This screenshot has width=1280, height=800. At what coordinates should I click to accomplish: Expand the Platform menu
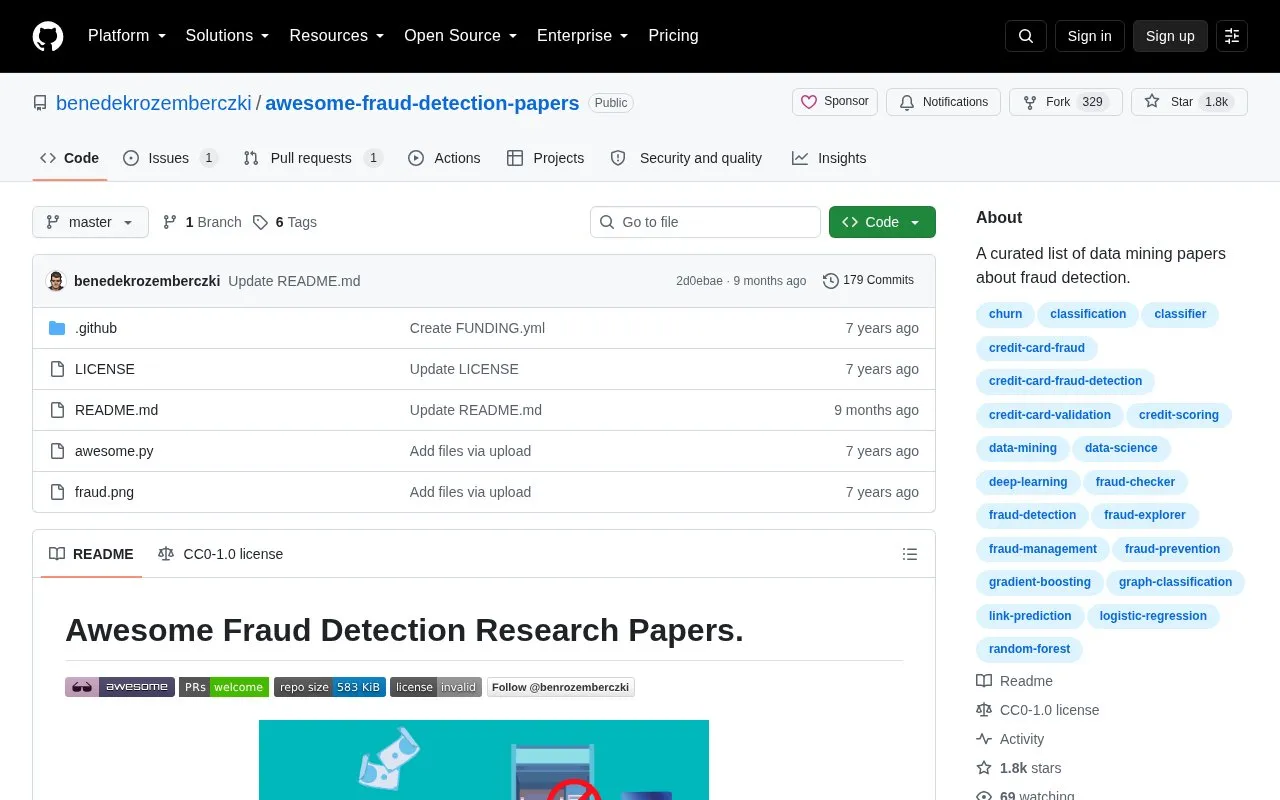click(x=126, y=36)
